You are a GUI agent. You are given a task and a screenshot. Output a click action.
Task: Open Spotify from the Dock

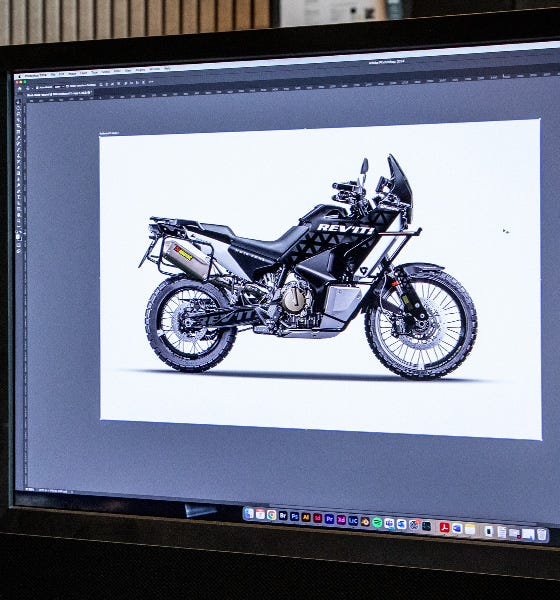click(x=377, y=522)
